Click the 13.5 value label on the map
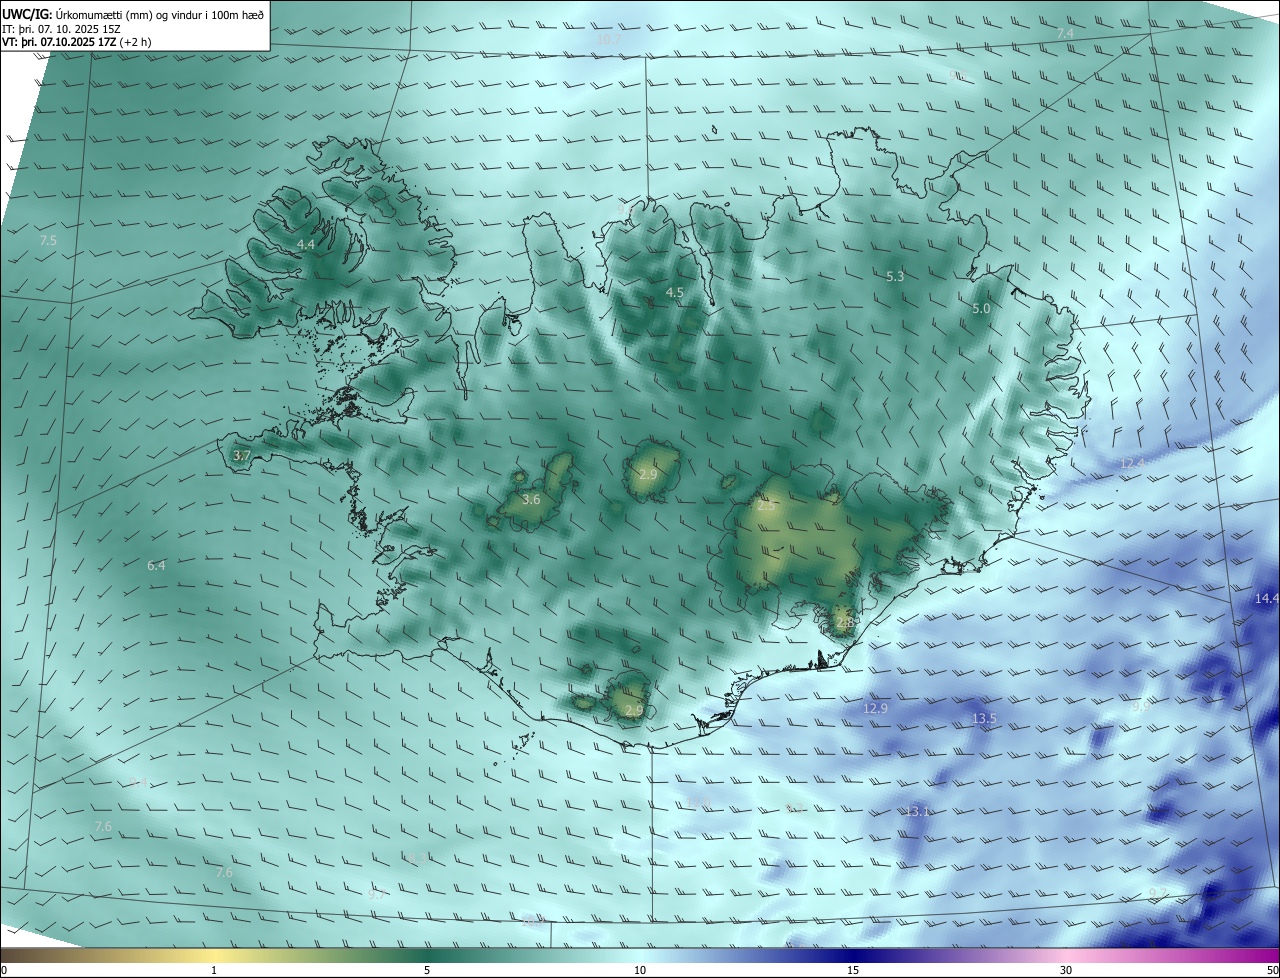Viewport: 1280px width, 978px height. [985, 719]
